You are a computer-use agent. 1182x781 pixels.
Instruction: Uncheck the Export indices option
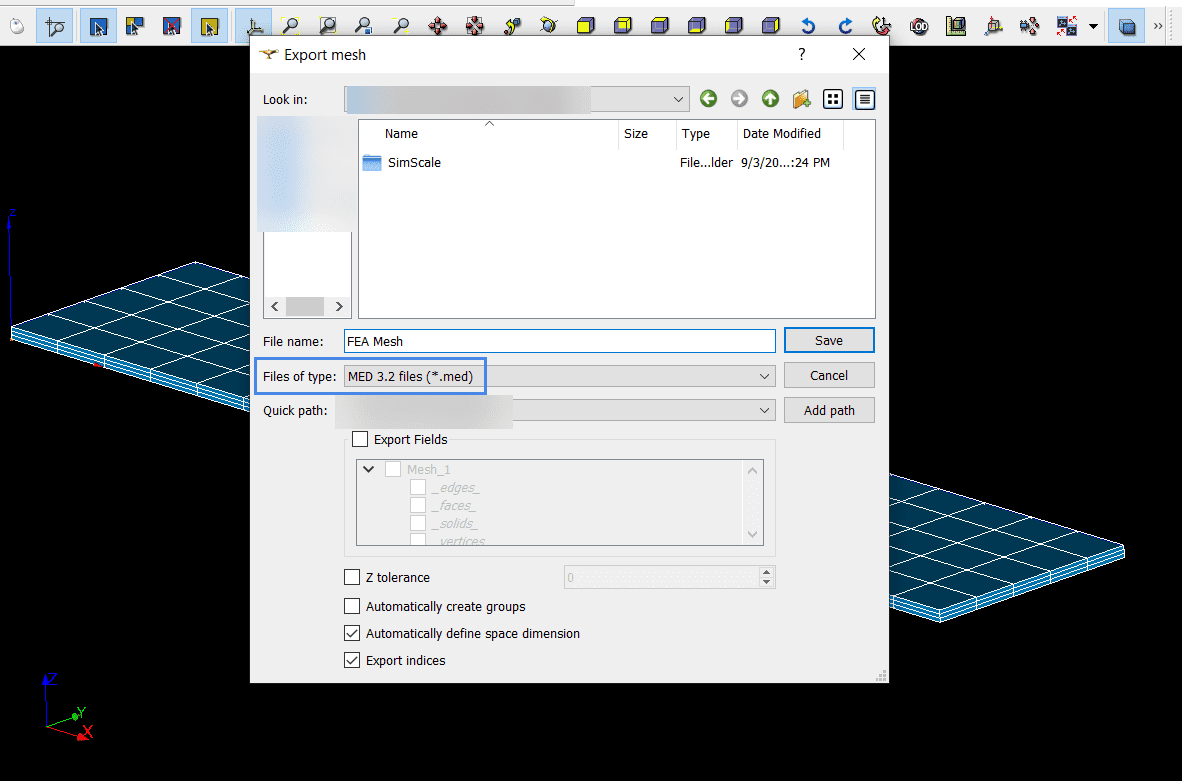click(x=352, y=660)
